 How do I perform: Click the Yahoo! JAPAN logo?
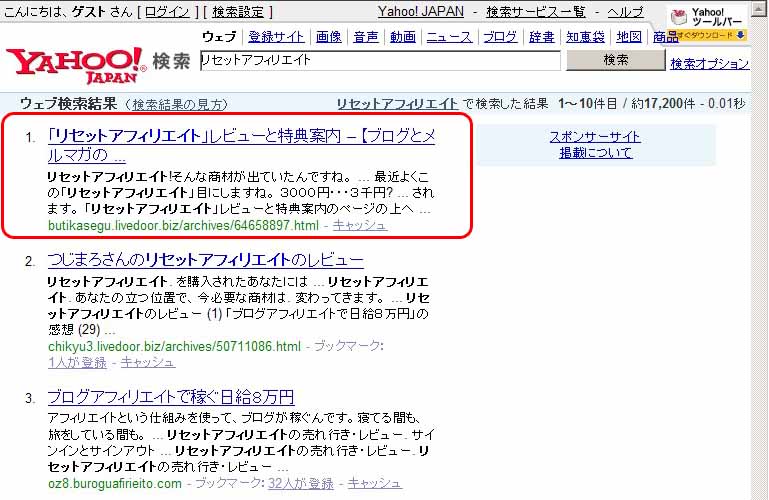click(75, 65)
